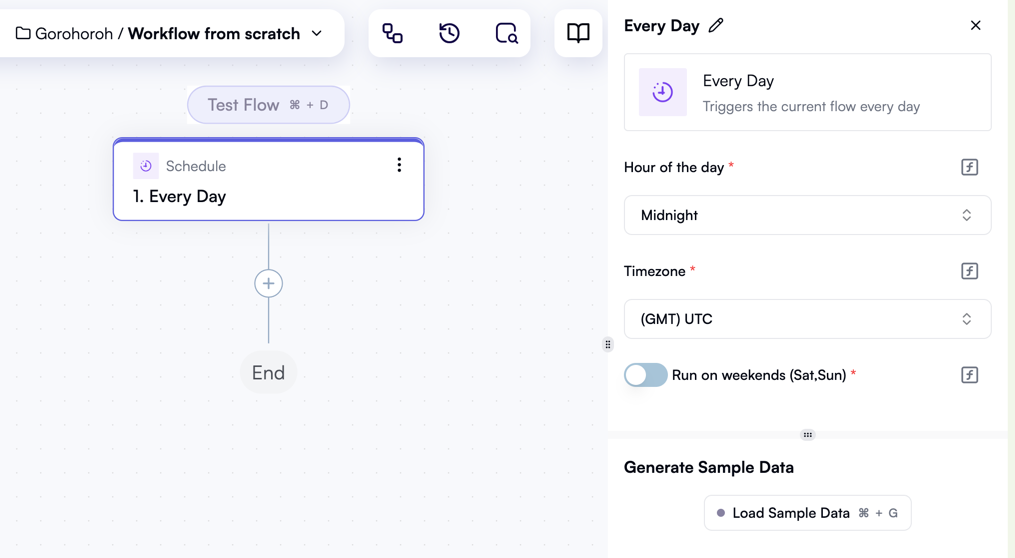Expand the Workflow from scratch name chevron

317,33
